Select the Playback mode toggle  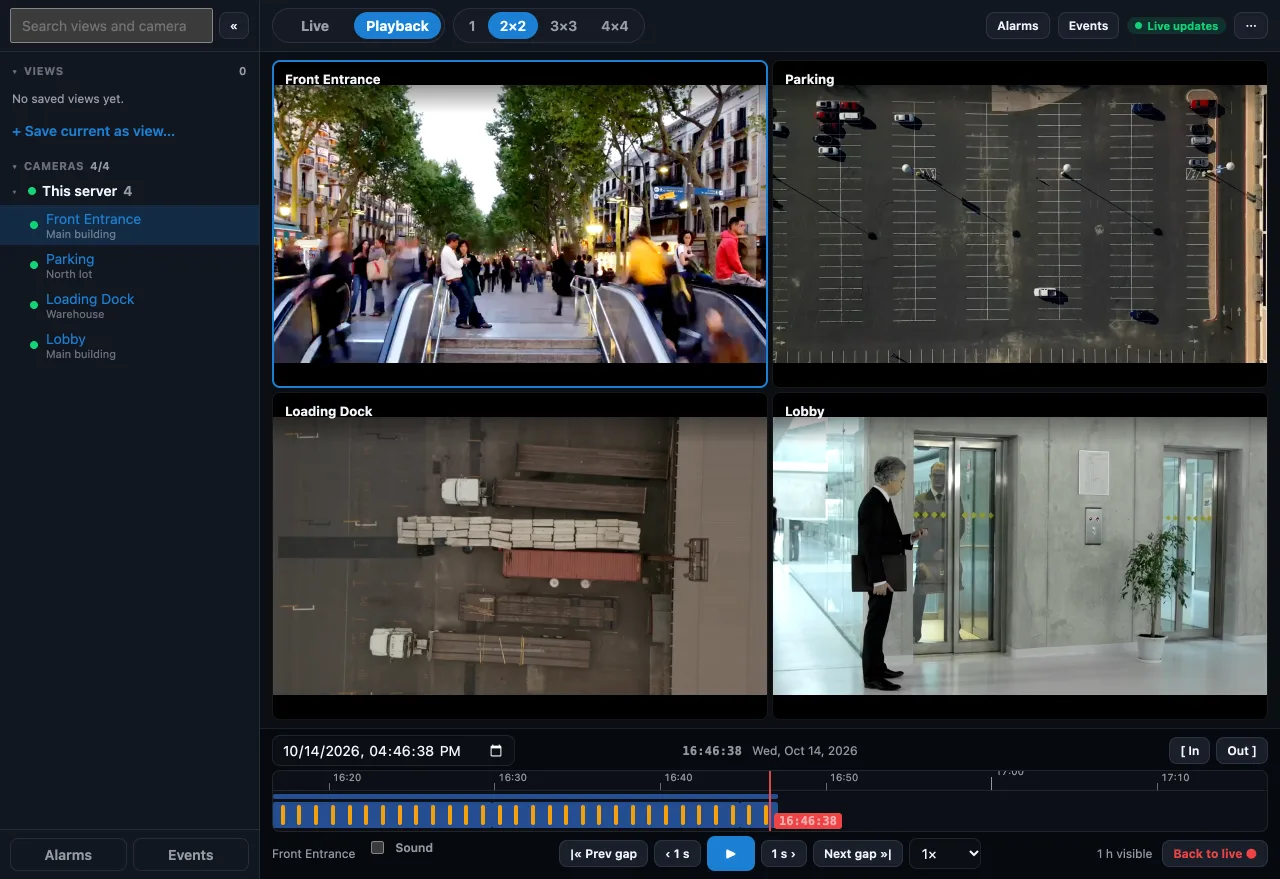pyautogui.click(x=397, y=26)
